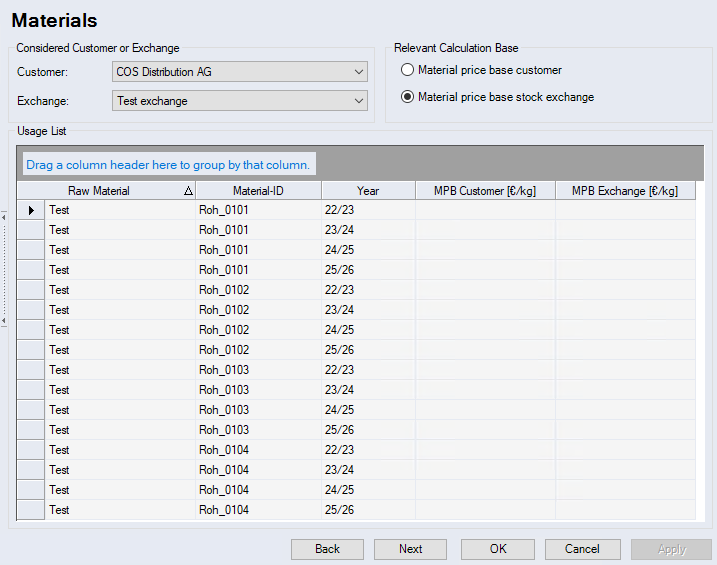
Task: Click MPB Customer cell for Roh_0101 23/24
Action: coord(485,230)
